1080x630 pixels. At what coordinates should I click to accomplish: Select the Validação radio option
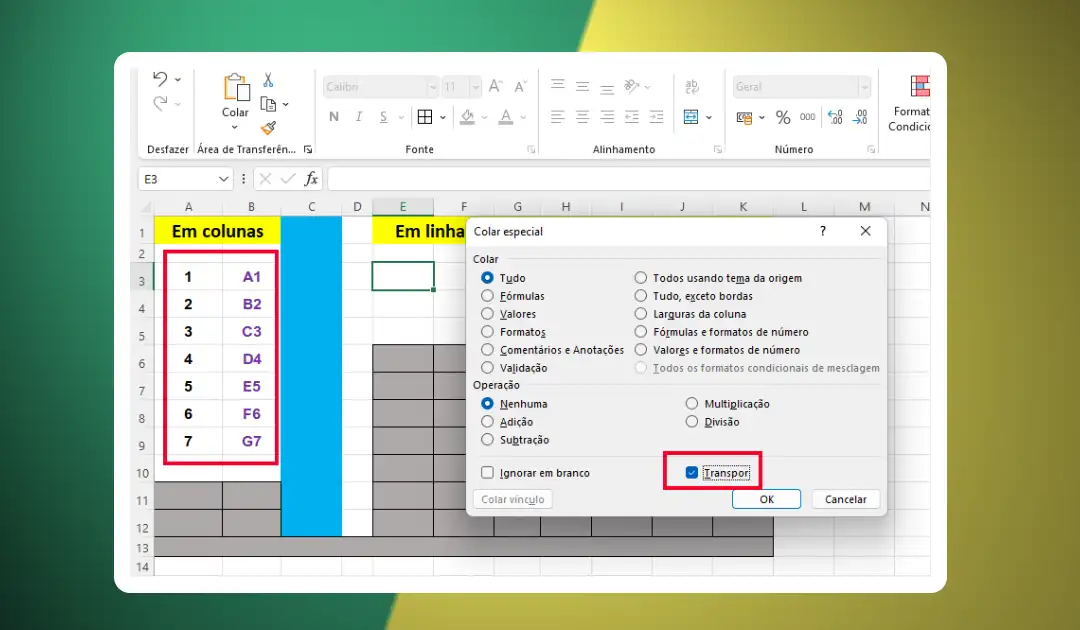pos(487,367)
